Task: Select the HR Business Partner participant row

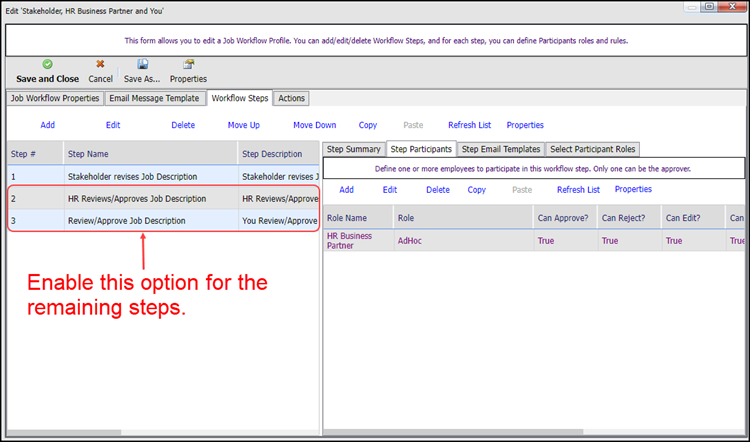Action: (x=534, y=241)
